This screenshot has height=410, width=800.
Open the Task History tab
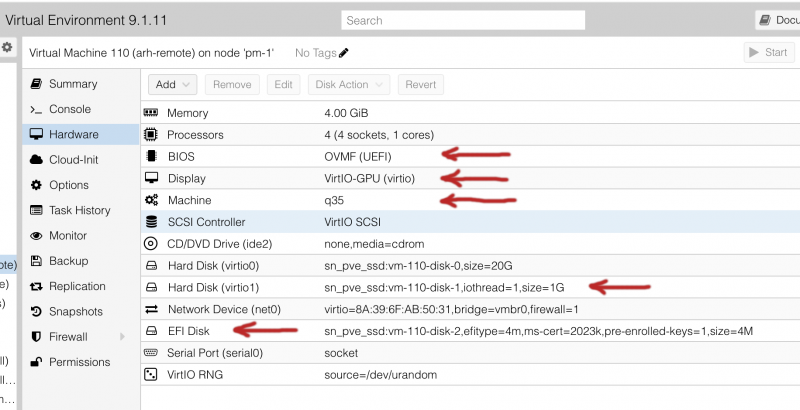(x=81, y=210)
